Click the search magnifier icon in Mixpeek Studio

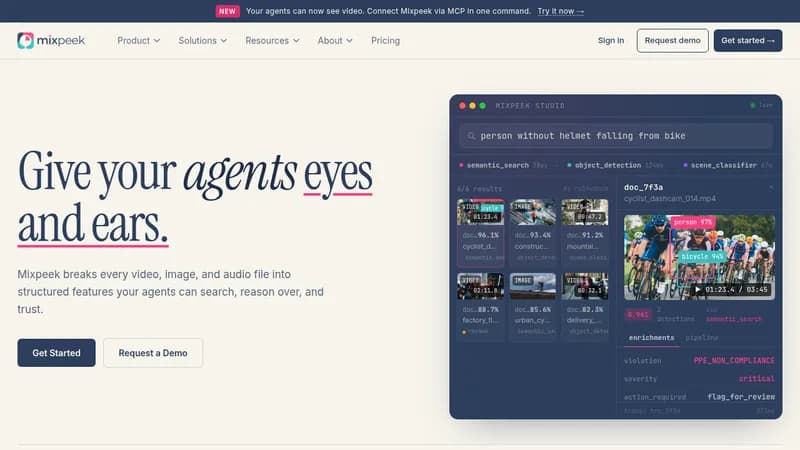[471, 136]
